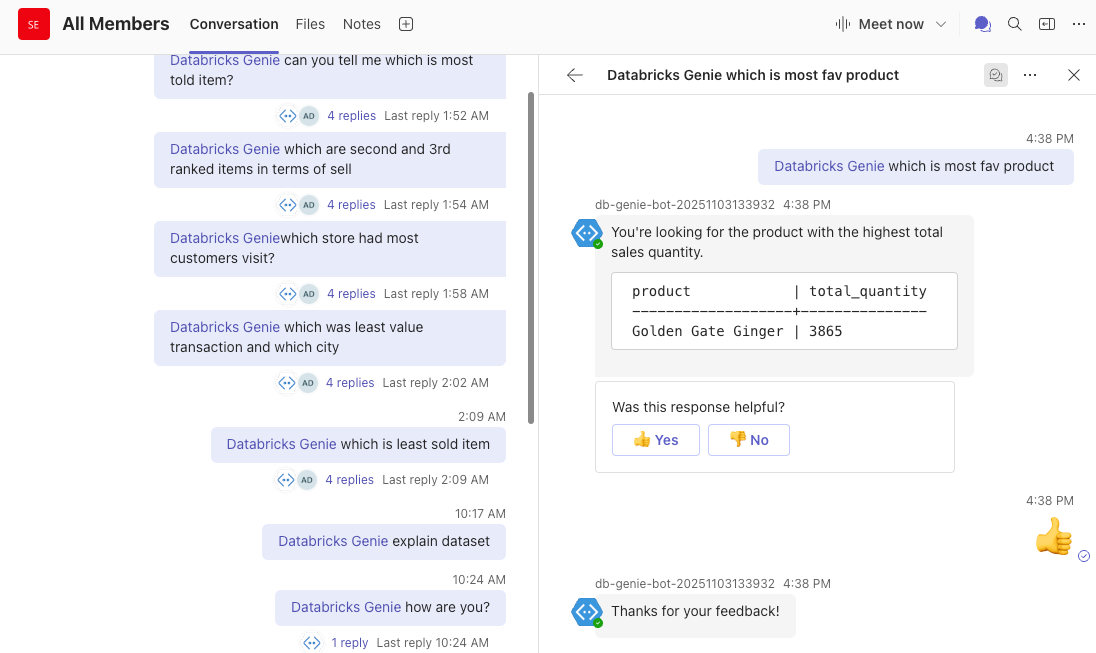
Task: Click 'Was this response helpful?' text
Action: pyautogui.click(x=698, y=407)
